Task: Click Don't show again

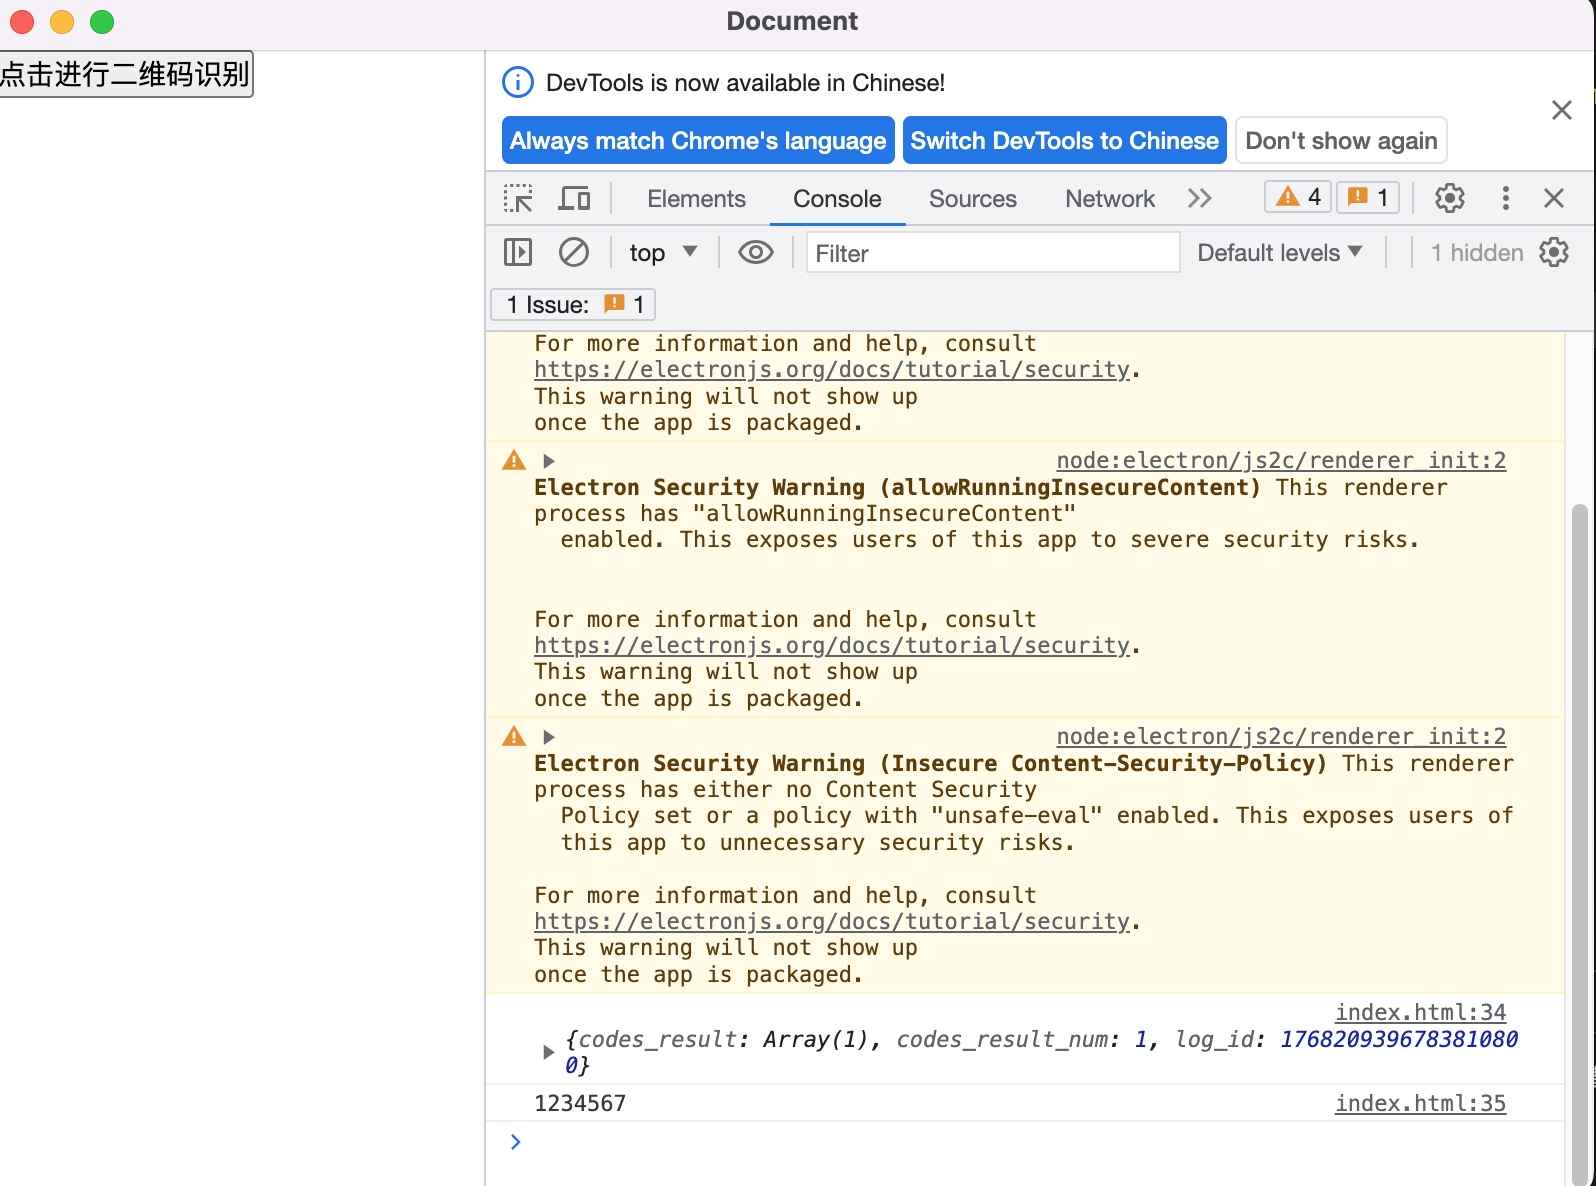Action: pos(1341,140)
